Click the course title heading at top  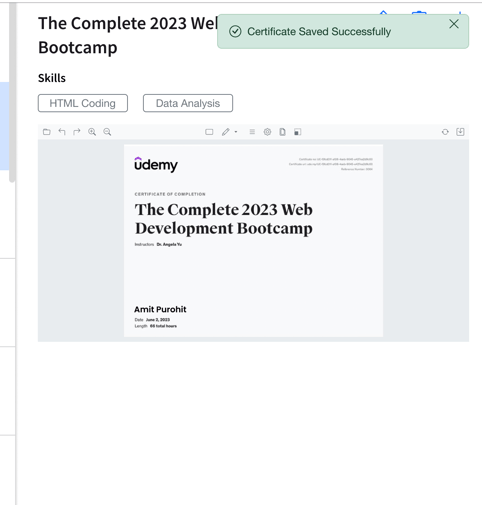pos(128,35)
